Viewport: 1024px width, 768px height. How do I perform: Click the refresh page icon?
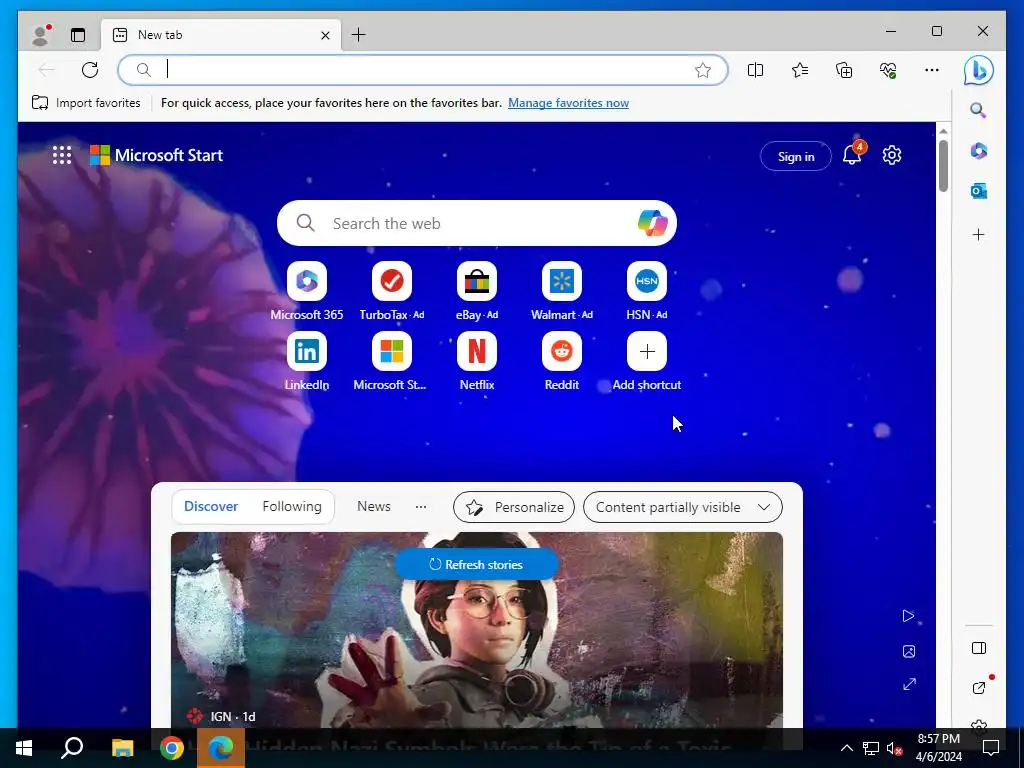(90, 70)
